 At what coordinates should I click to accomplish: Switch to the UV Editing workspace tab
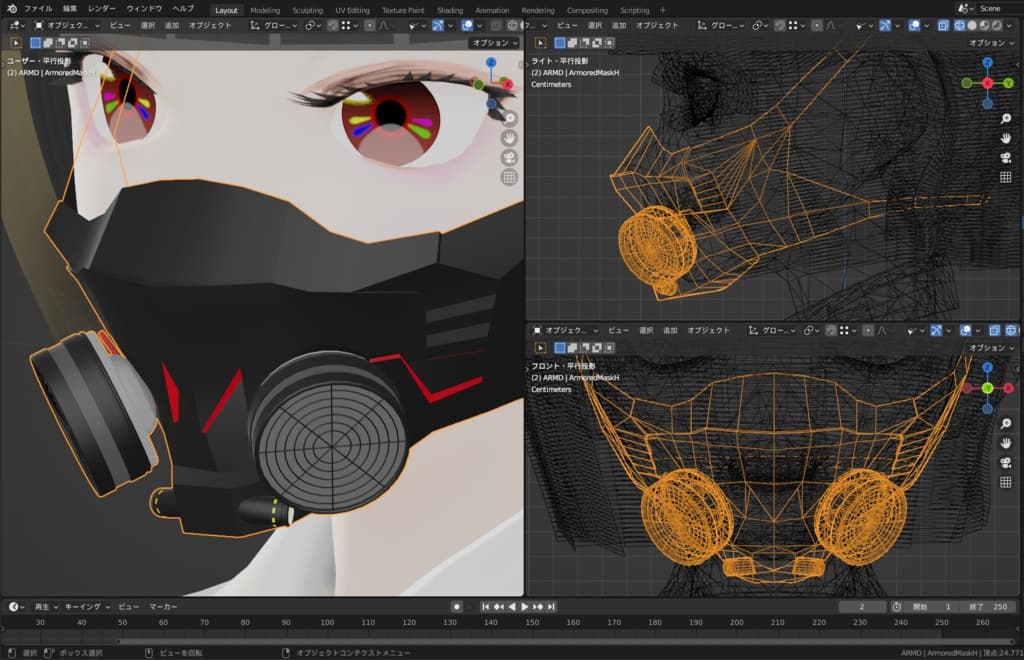[351, 10]
